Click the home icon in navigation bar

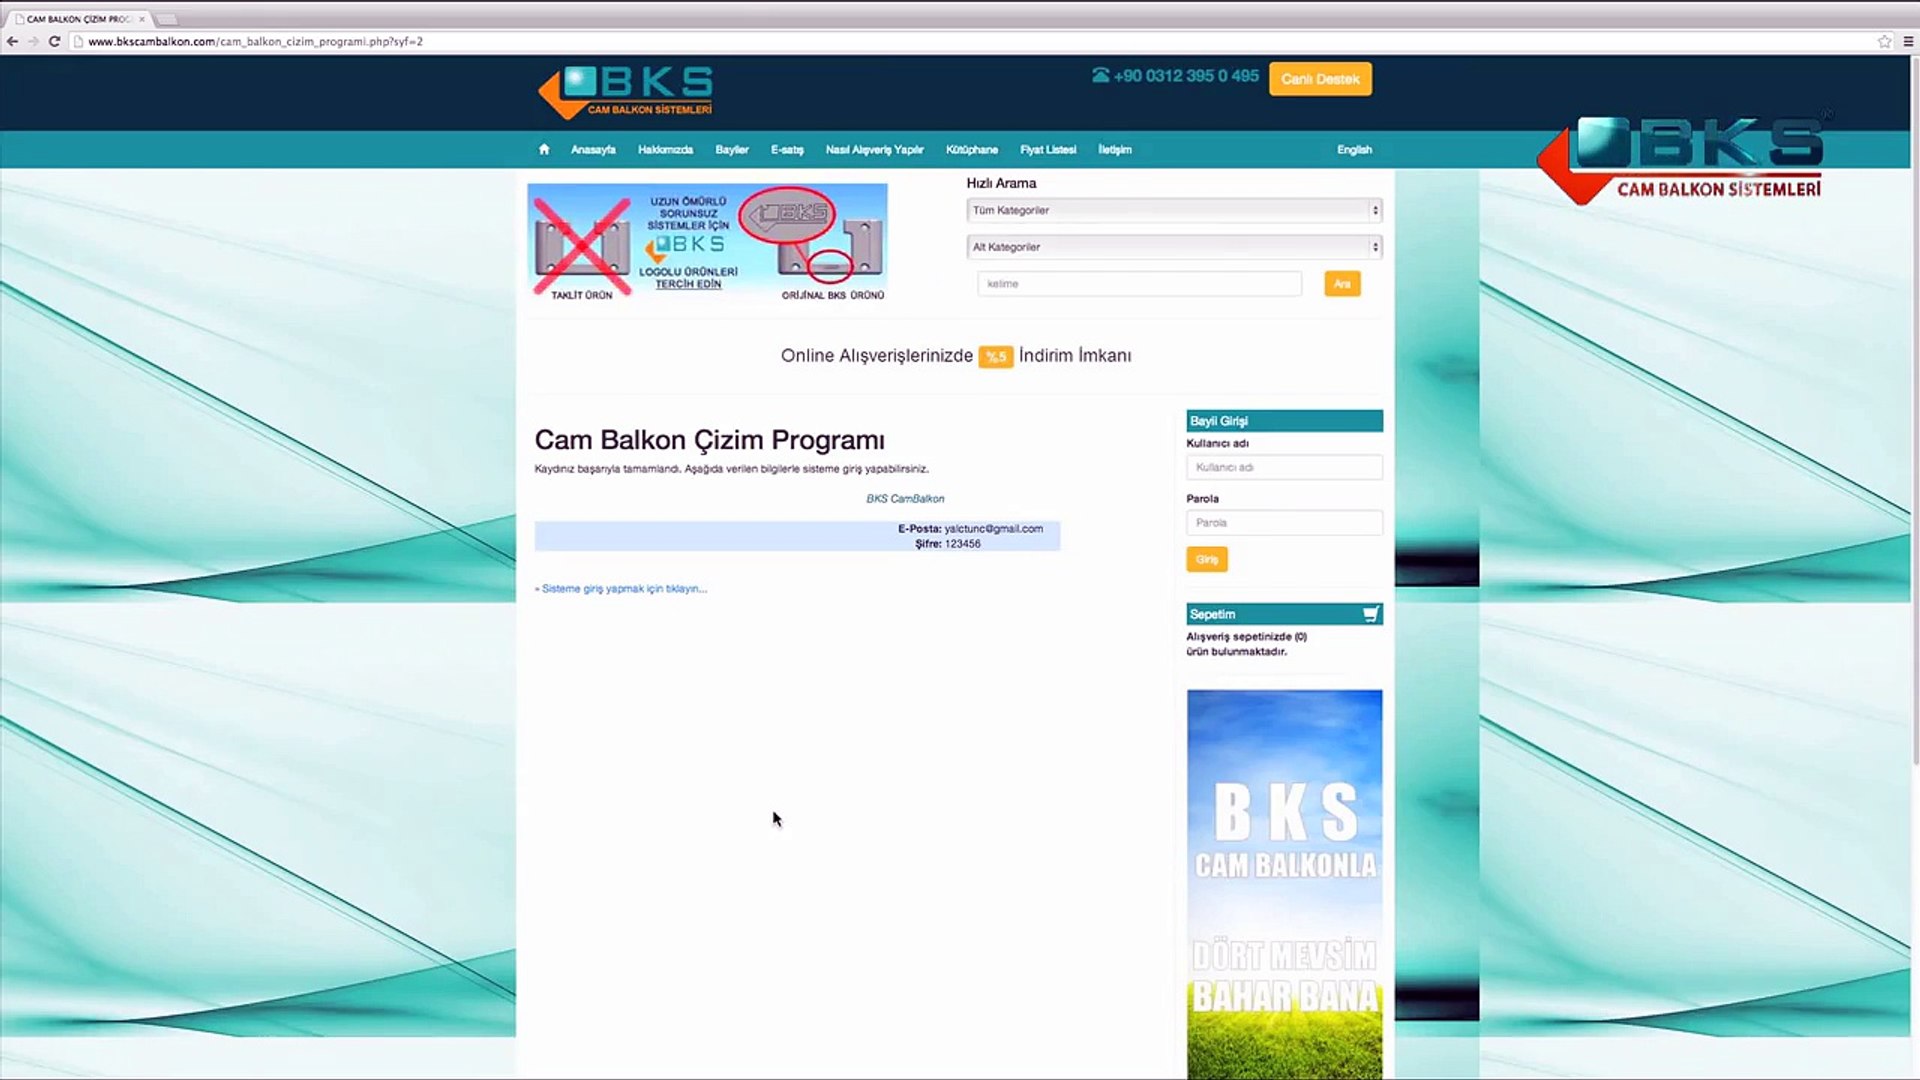(544, 149)
